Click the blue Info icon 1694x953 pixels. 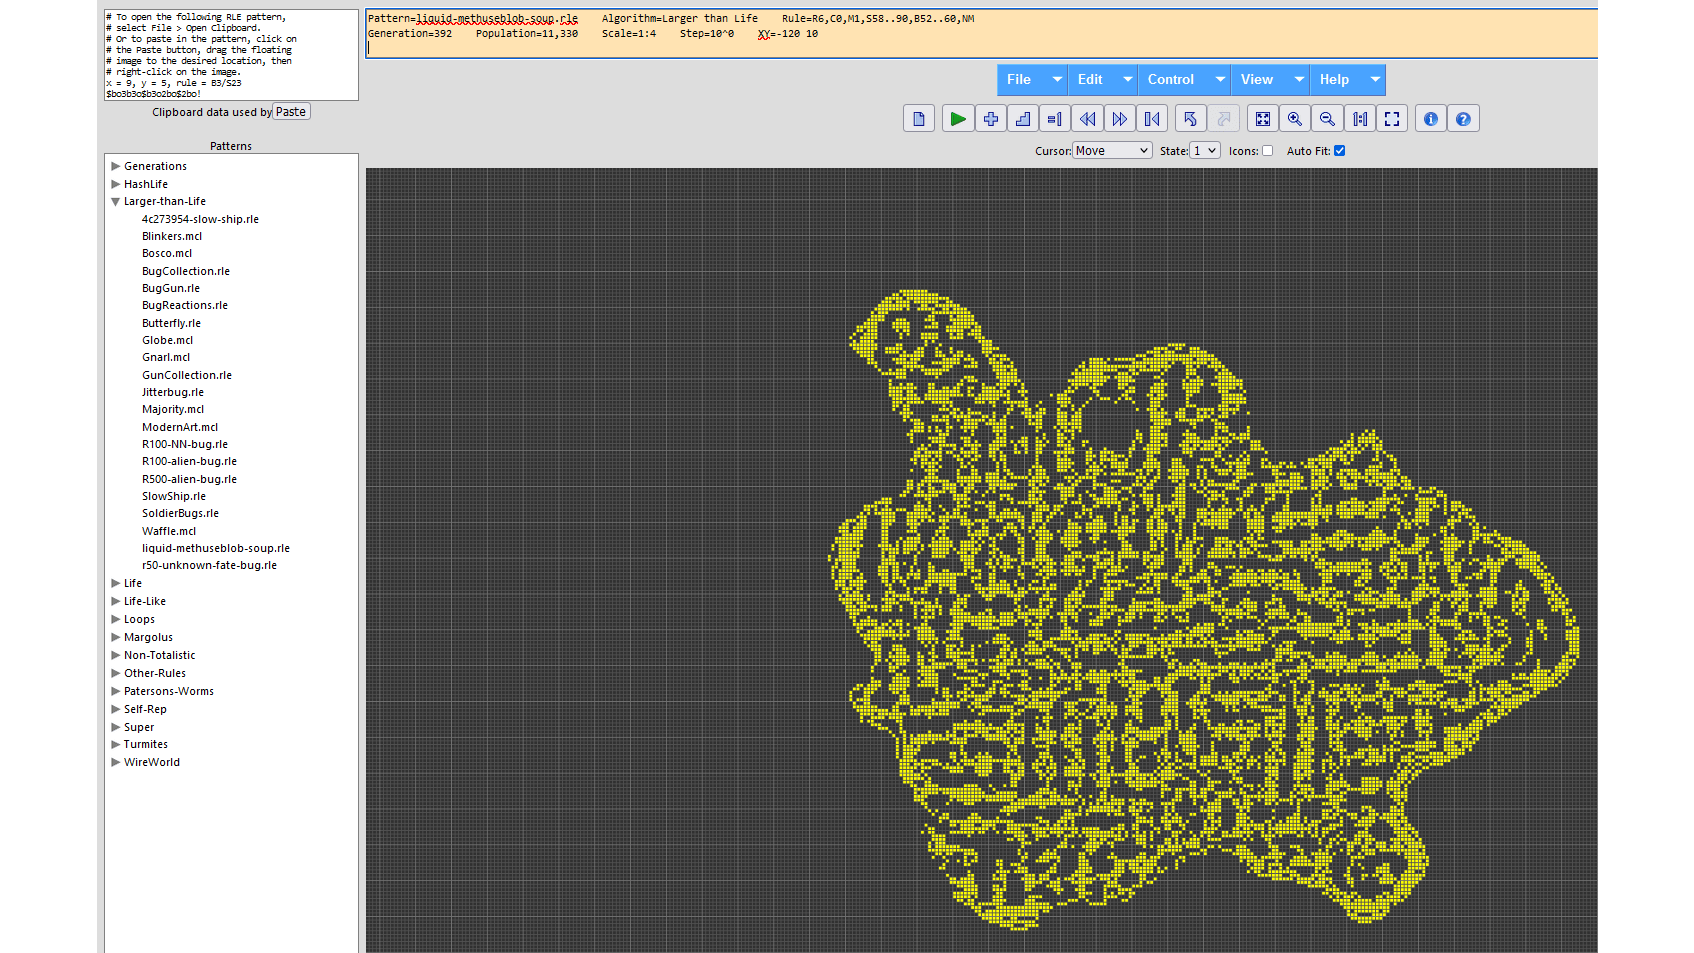pos(1430,119)
